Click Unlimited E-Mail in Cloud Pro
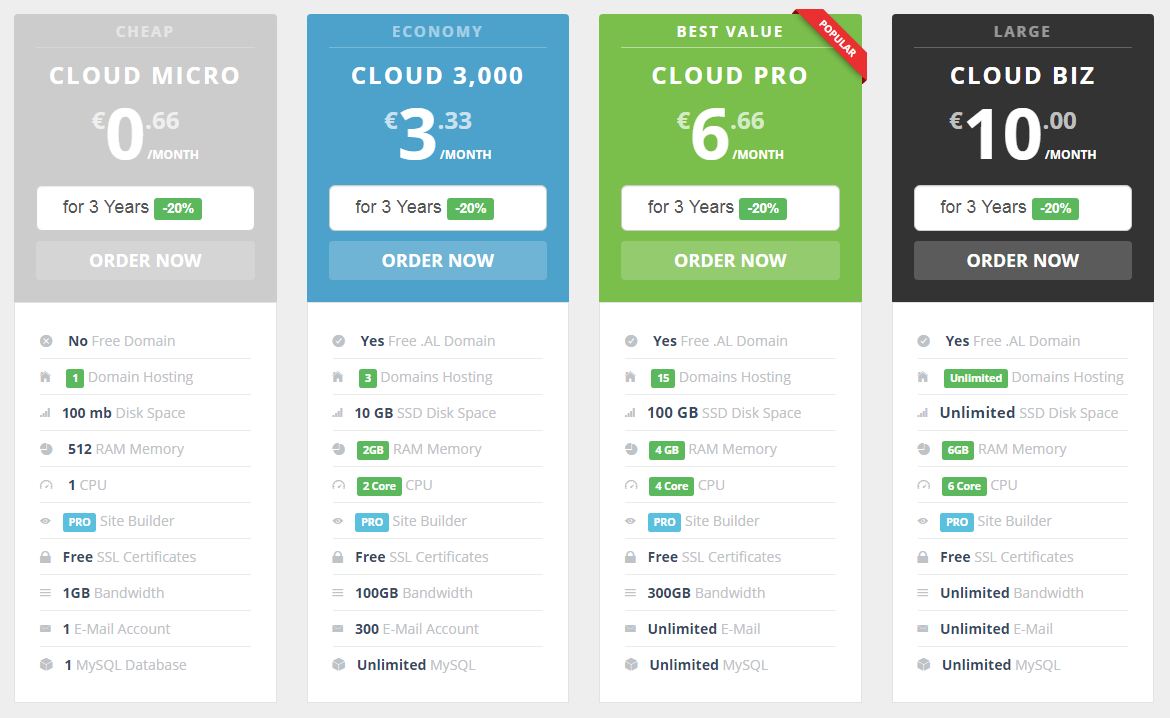Screen dimensions: 1170x718 (704, 629)
